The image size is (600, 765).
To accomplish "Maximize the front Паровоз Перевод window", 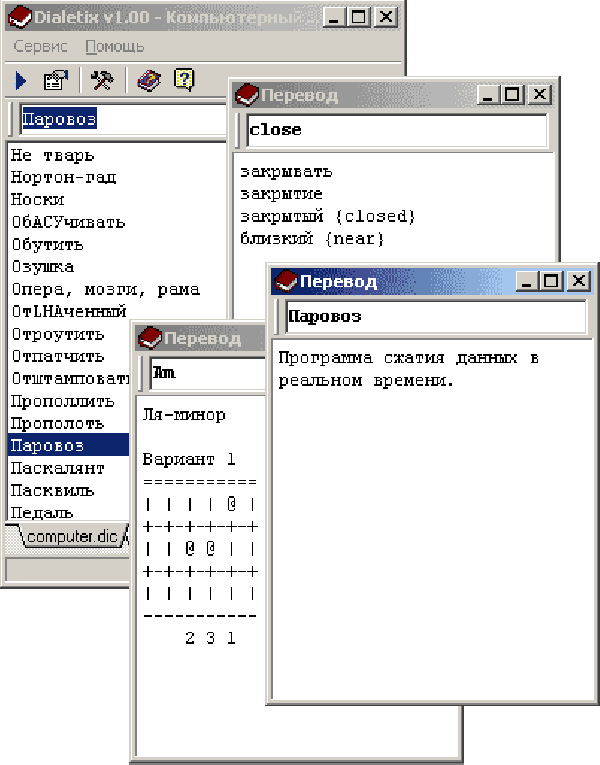I will 551,281.
